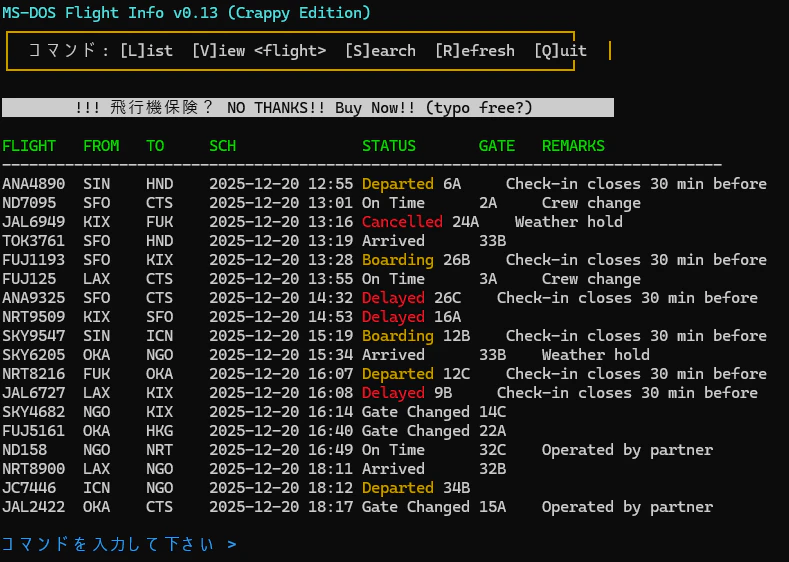
Task: Select flight number JAL2422
Action: 34,507
